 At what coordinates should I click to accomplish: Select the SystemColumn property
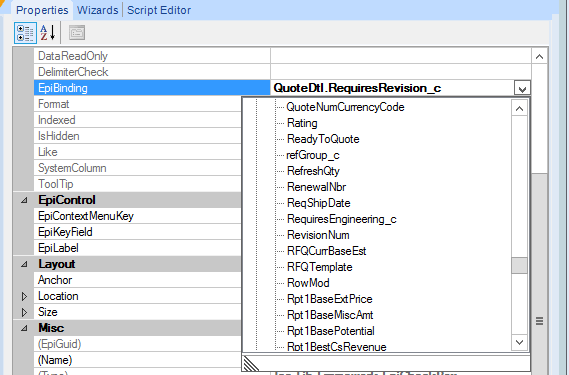(138, 168)
